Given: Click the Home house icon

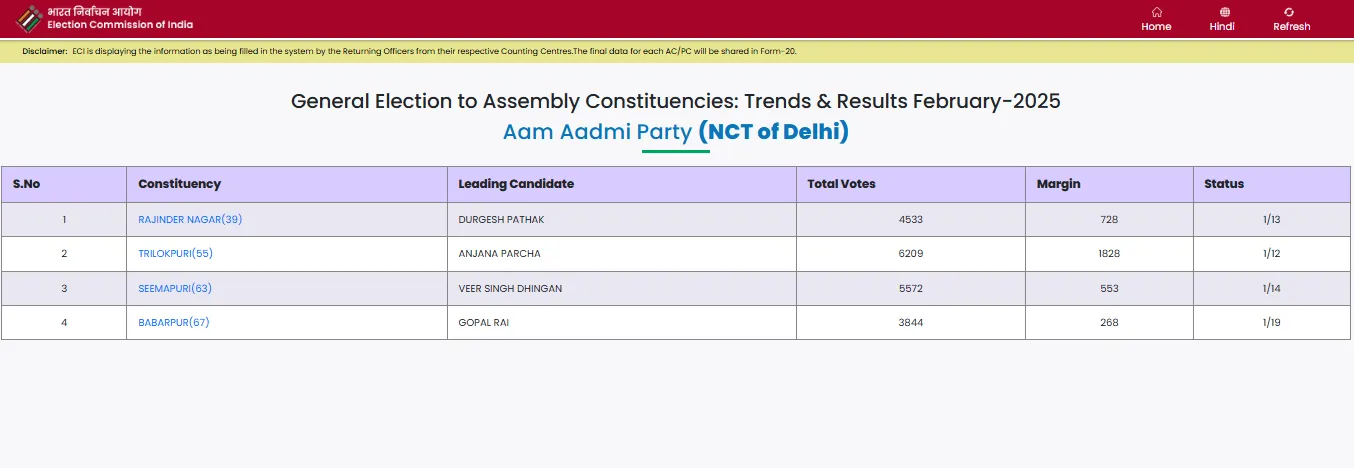Looking at the screenshot, I should click(1156, 12).
